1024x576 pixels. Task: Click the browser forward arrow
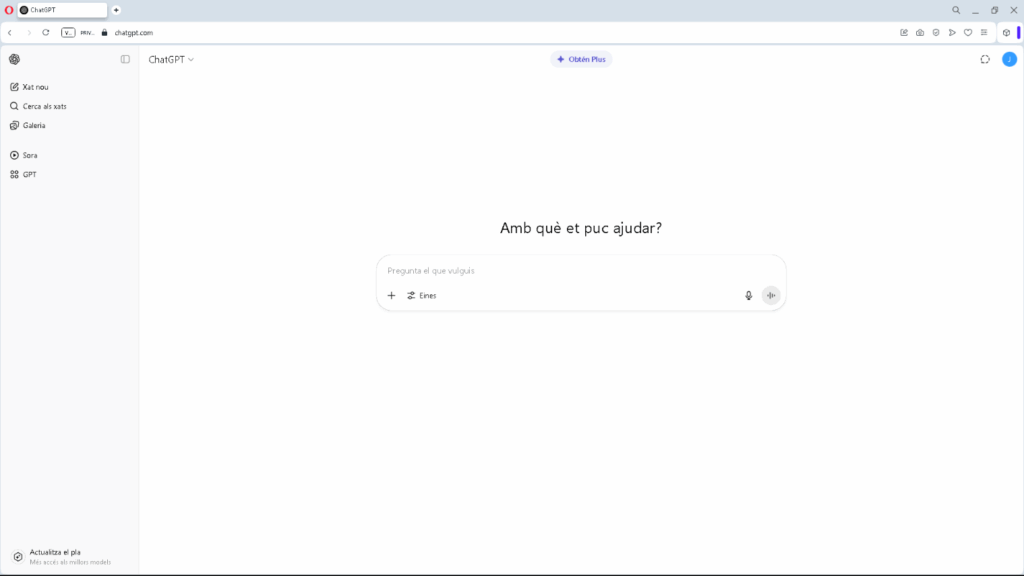(x=28, y=33)
